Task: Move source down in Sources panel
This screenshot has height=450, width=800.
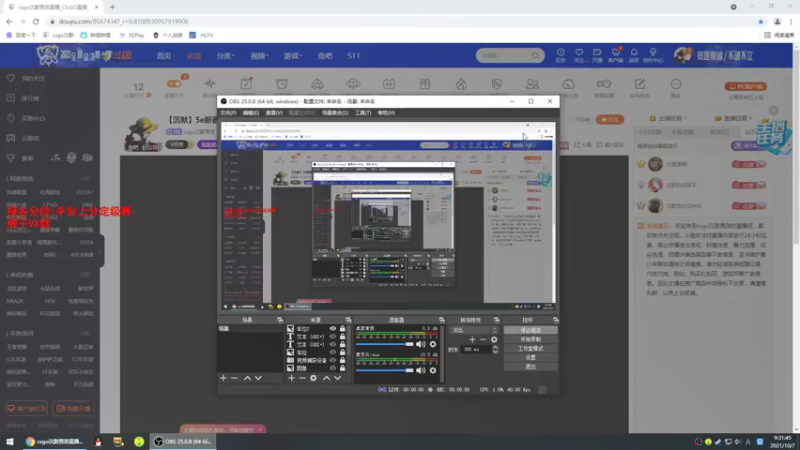Action: 337,378
